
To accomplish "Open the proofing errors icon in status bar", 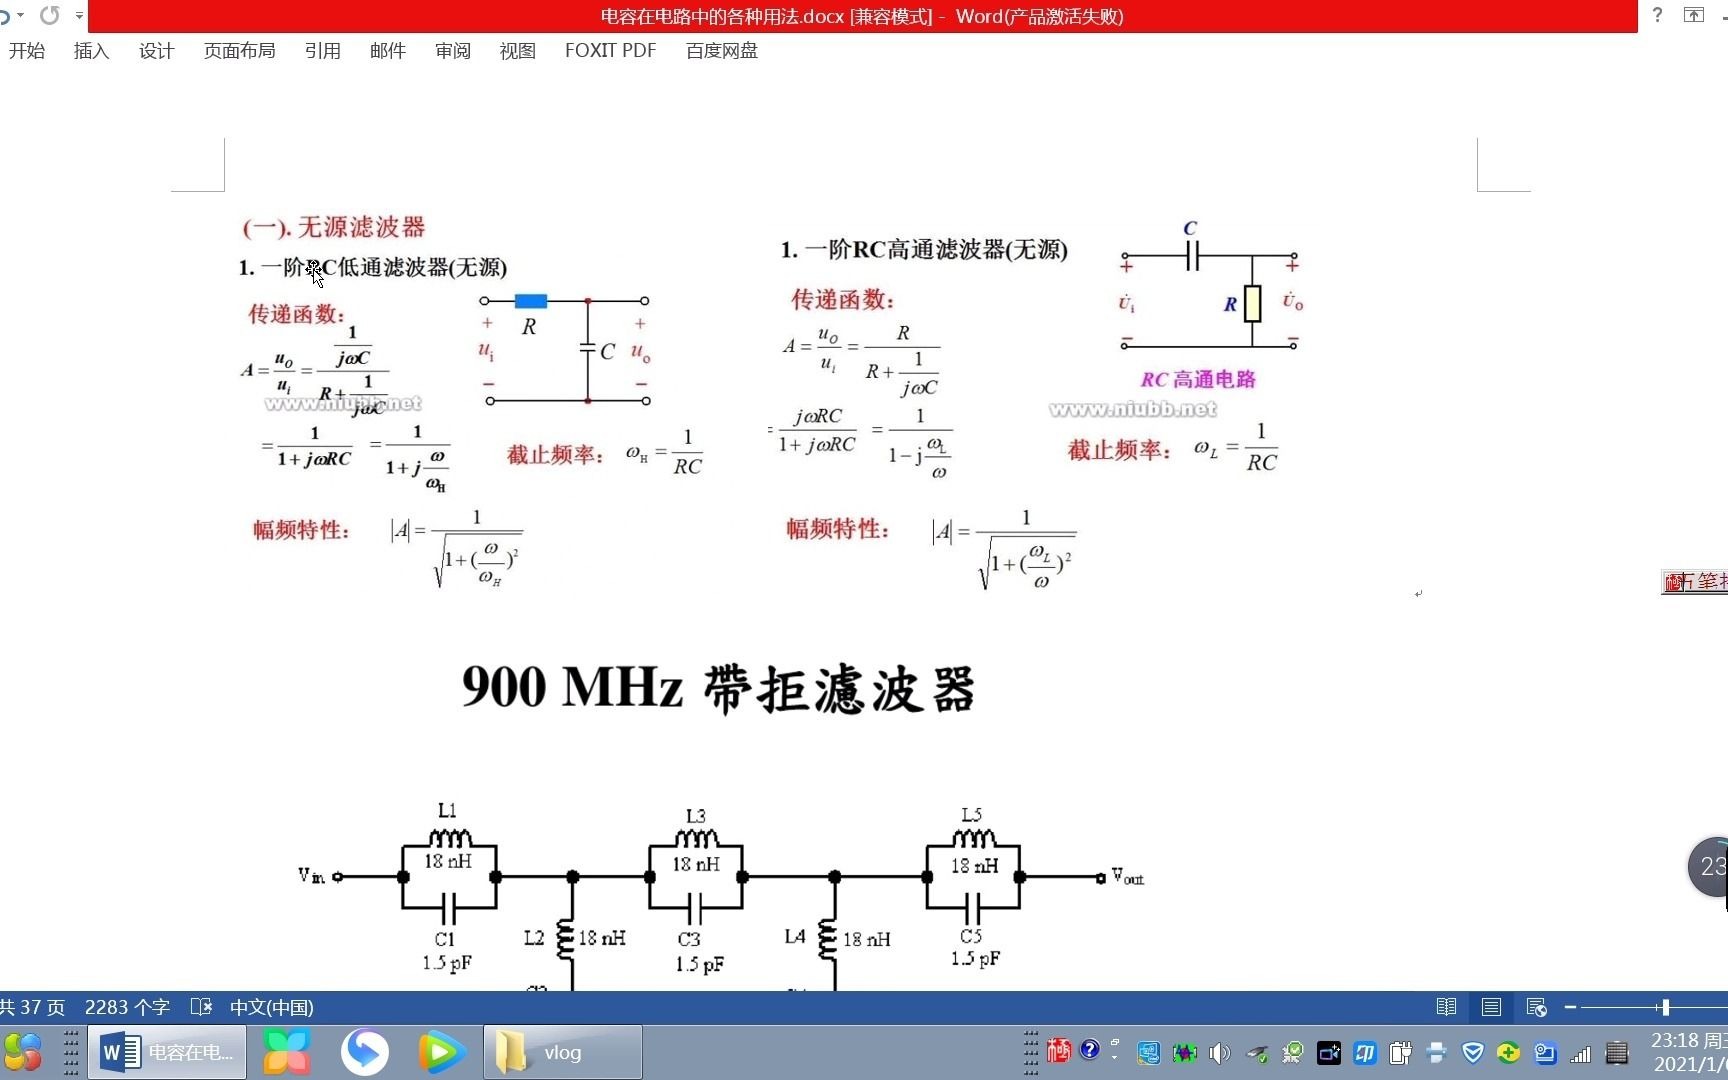I will (x=202, y=1007).
